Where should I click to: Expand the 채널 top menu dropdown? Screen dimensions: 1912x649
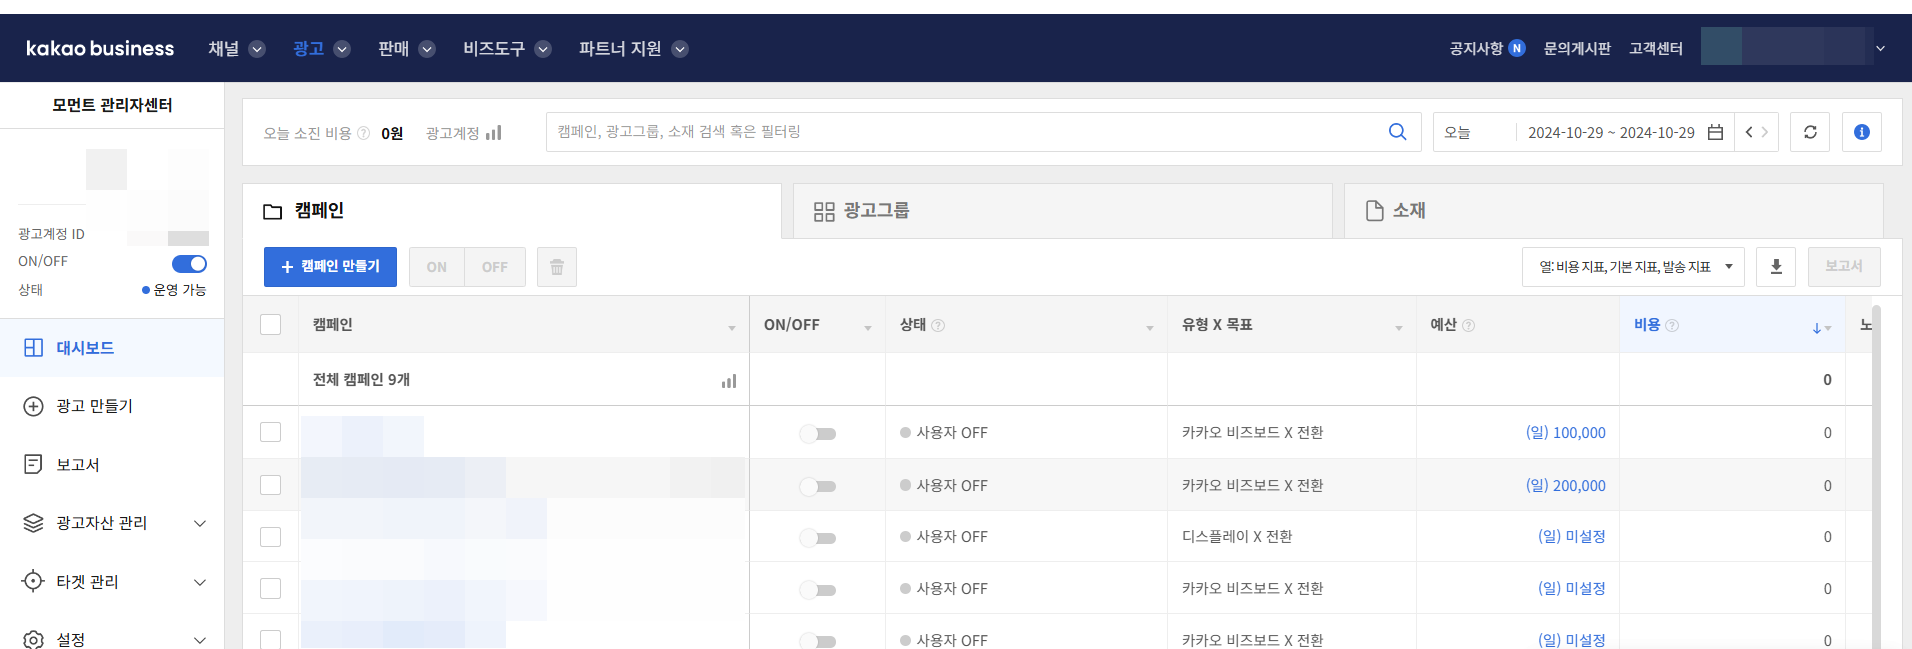pyautogui.click(x=257, y=49)
